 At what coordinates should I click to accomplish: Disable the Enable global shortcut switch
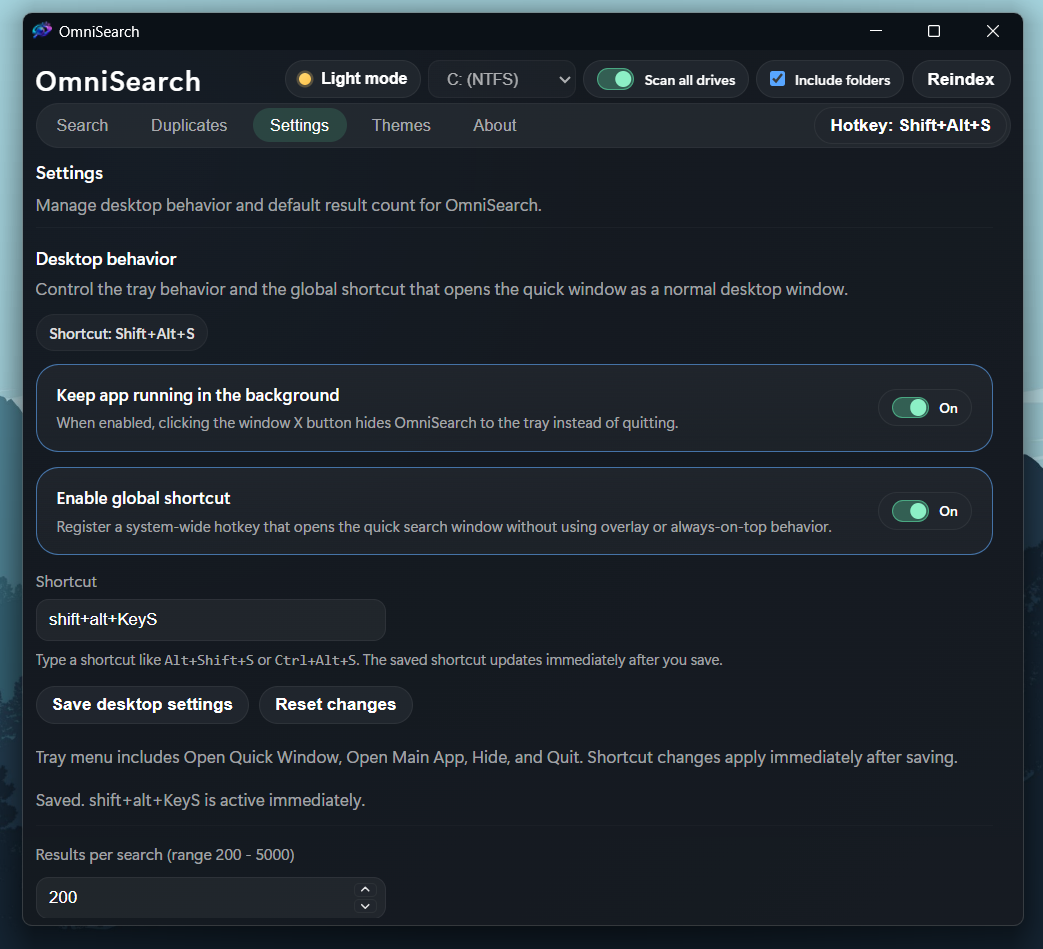pyautogui.click(x=910, y=511)
